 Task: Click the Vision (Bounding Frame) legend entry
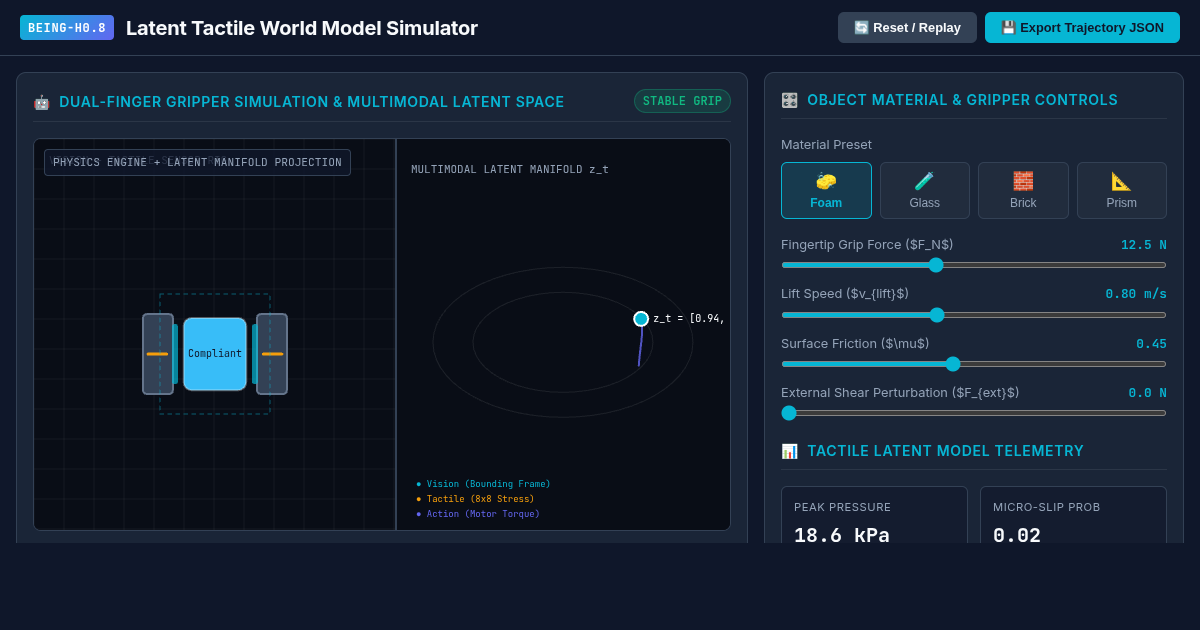coord(483,484)
